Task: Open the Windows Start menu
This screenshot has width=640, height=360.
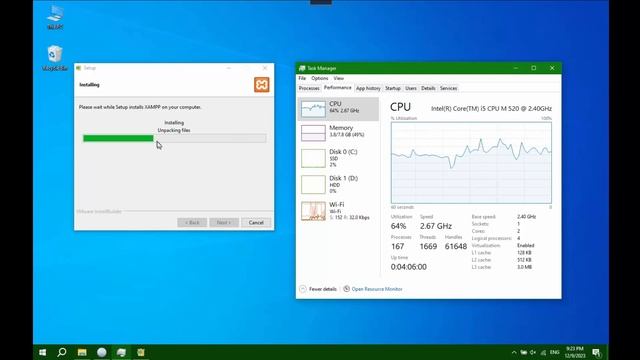Action: tap(42, 352)
